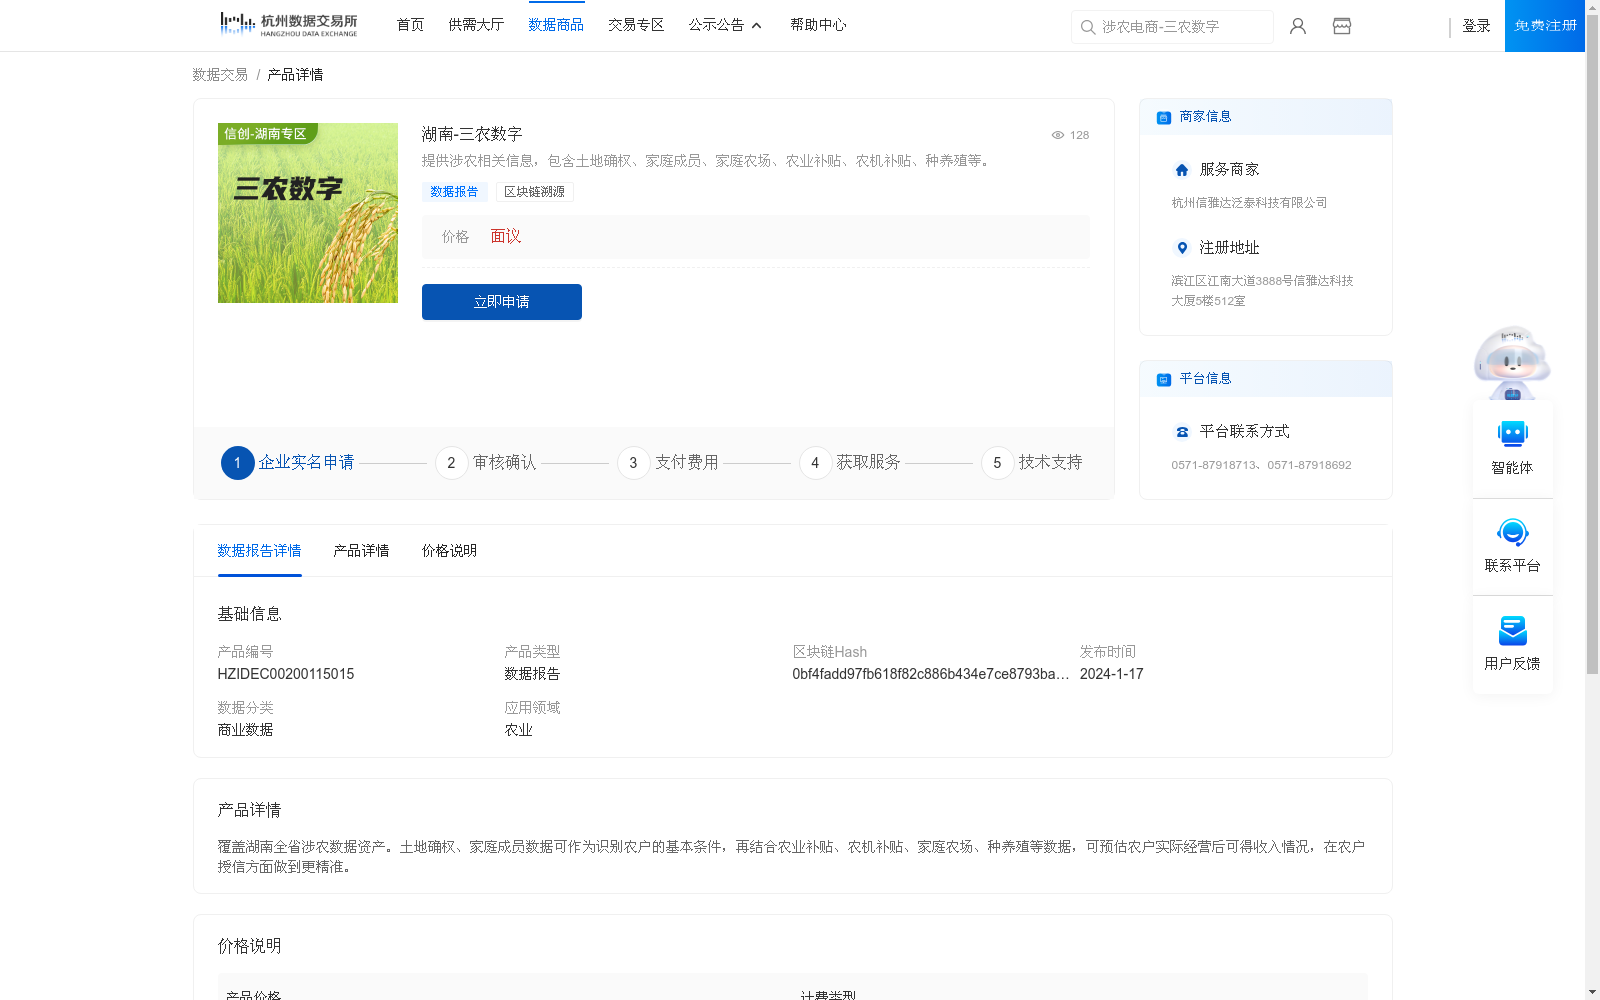Screen dimensions: 1600x1000
Task: Click platform phone number 0571-87918713
Action: click(1213, 465)
